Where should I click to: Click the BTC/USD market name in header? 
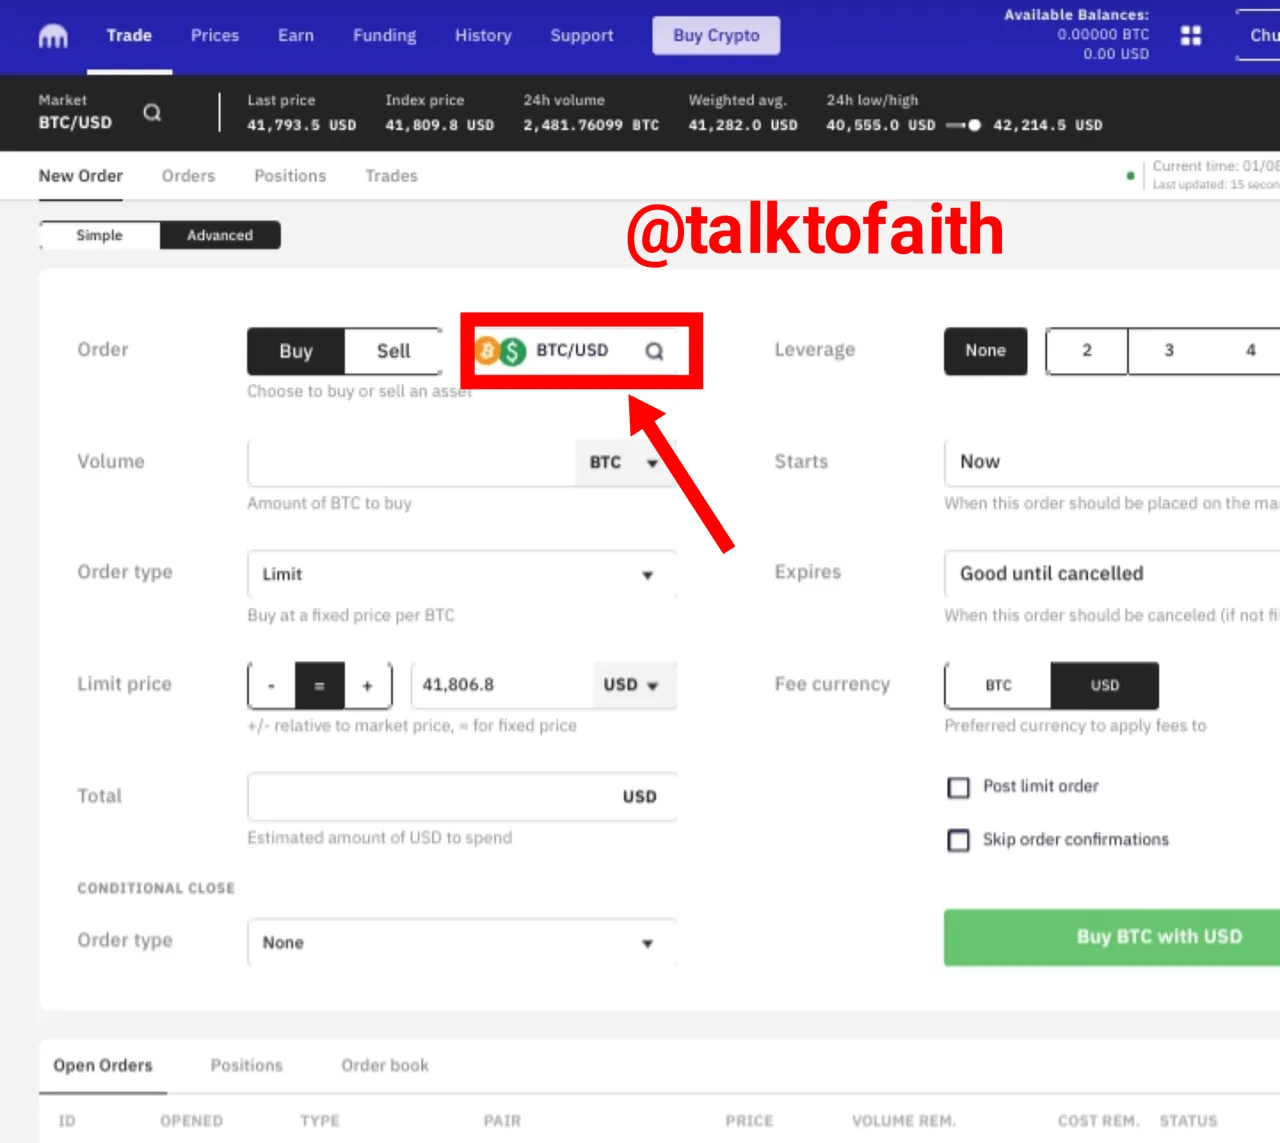pos(75,123)
